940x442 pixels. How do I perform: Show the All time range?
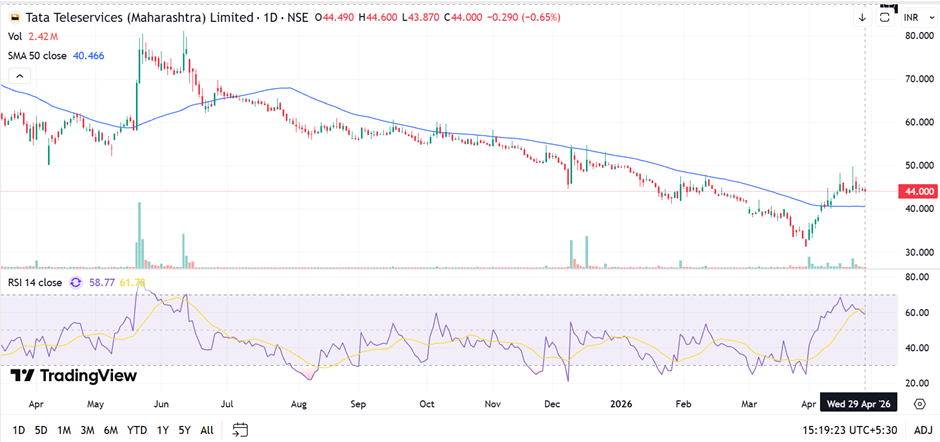click(x=207, y=430)
